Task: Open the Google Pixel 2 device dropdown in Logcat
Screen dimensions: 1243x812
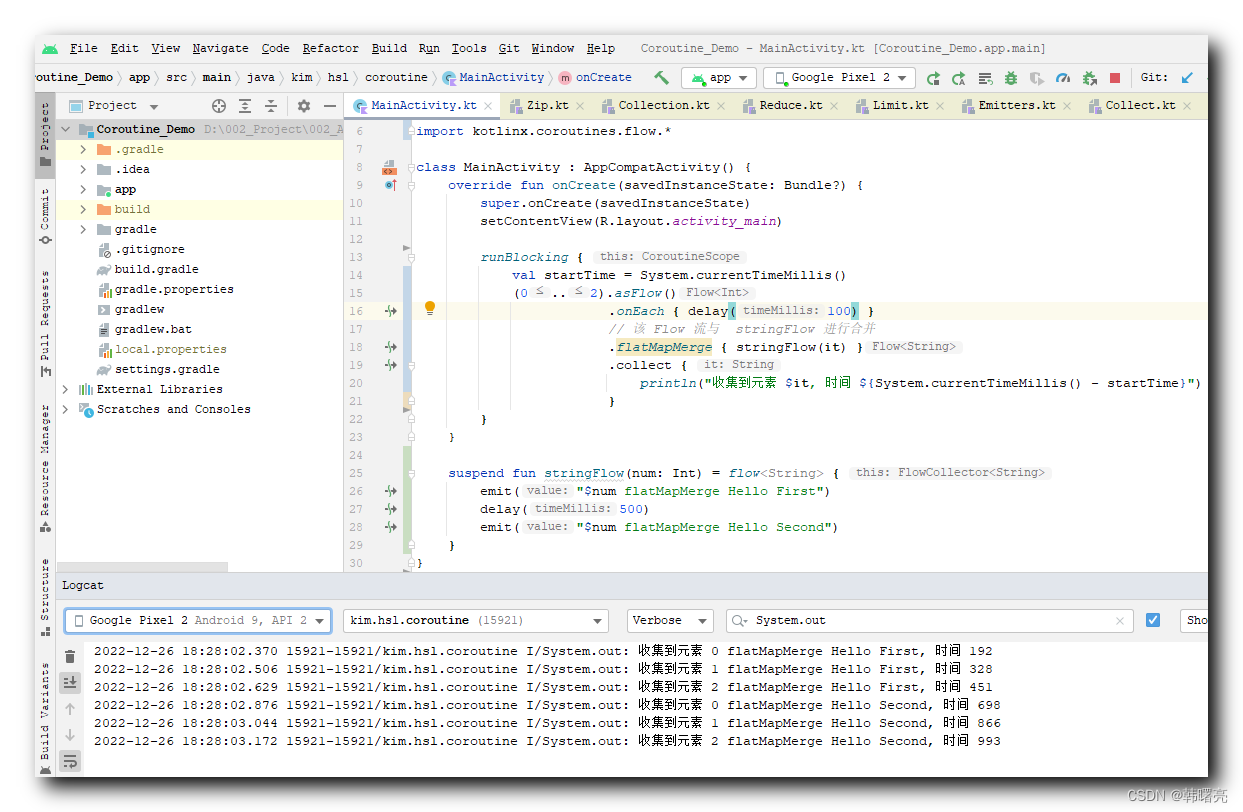Action: coord(197,620)
